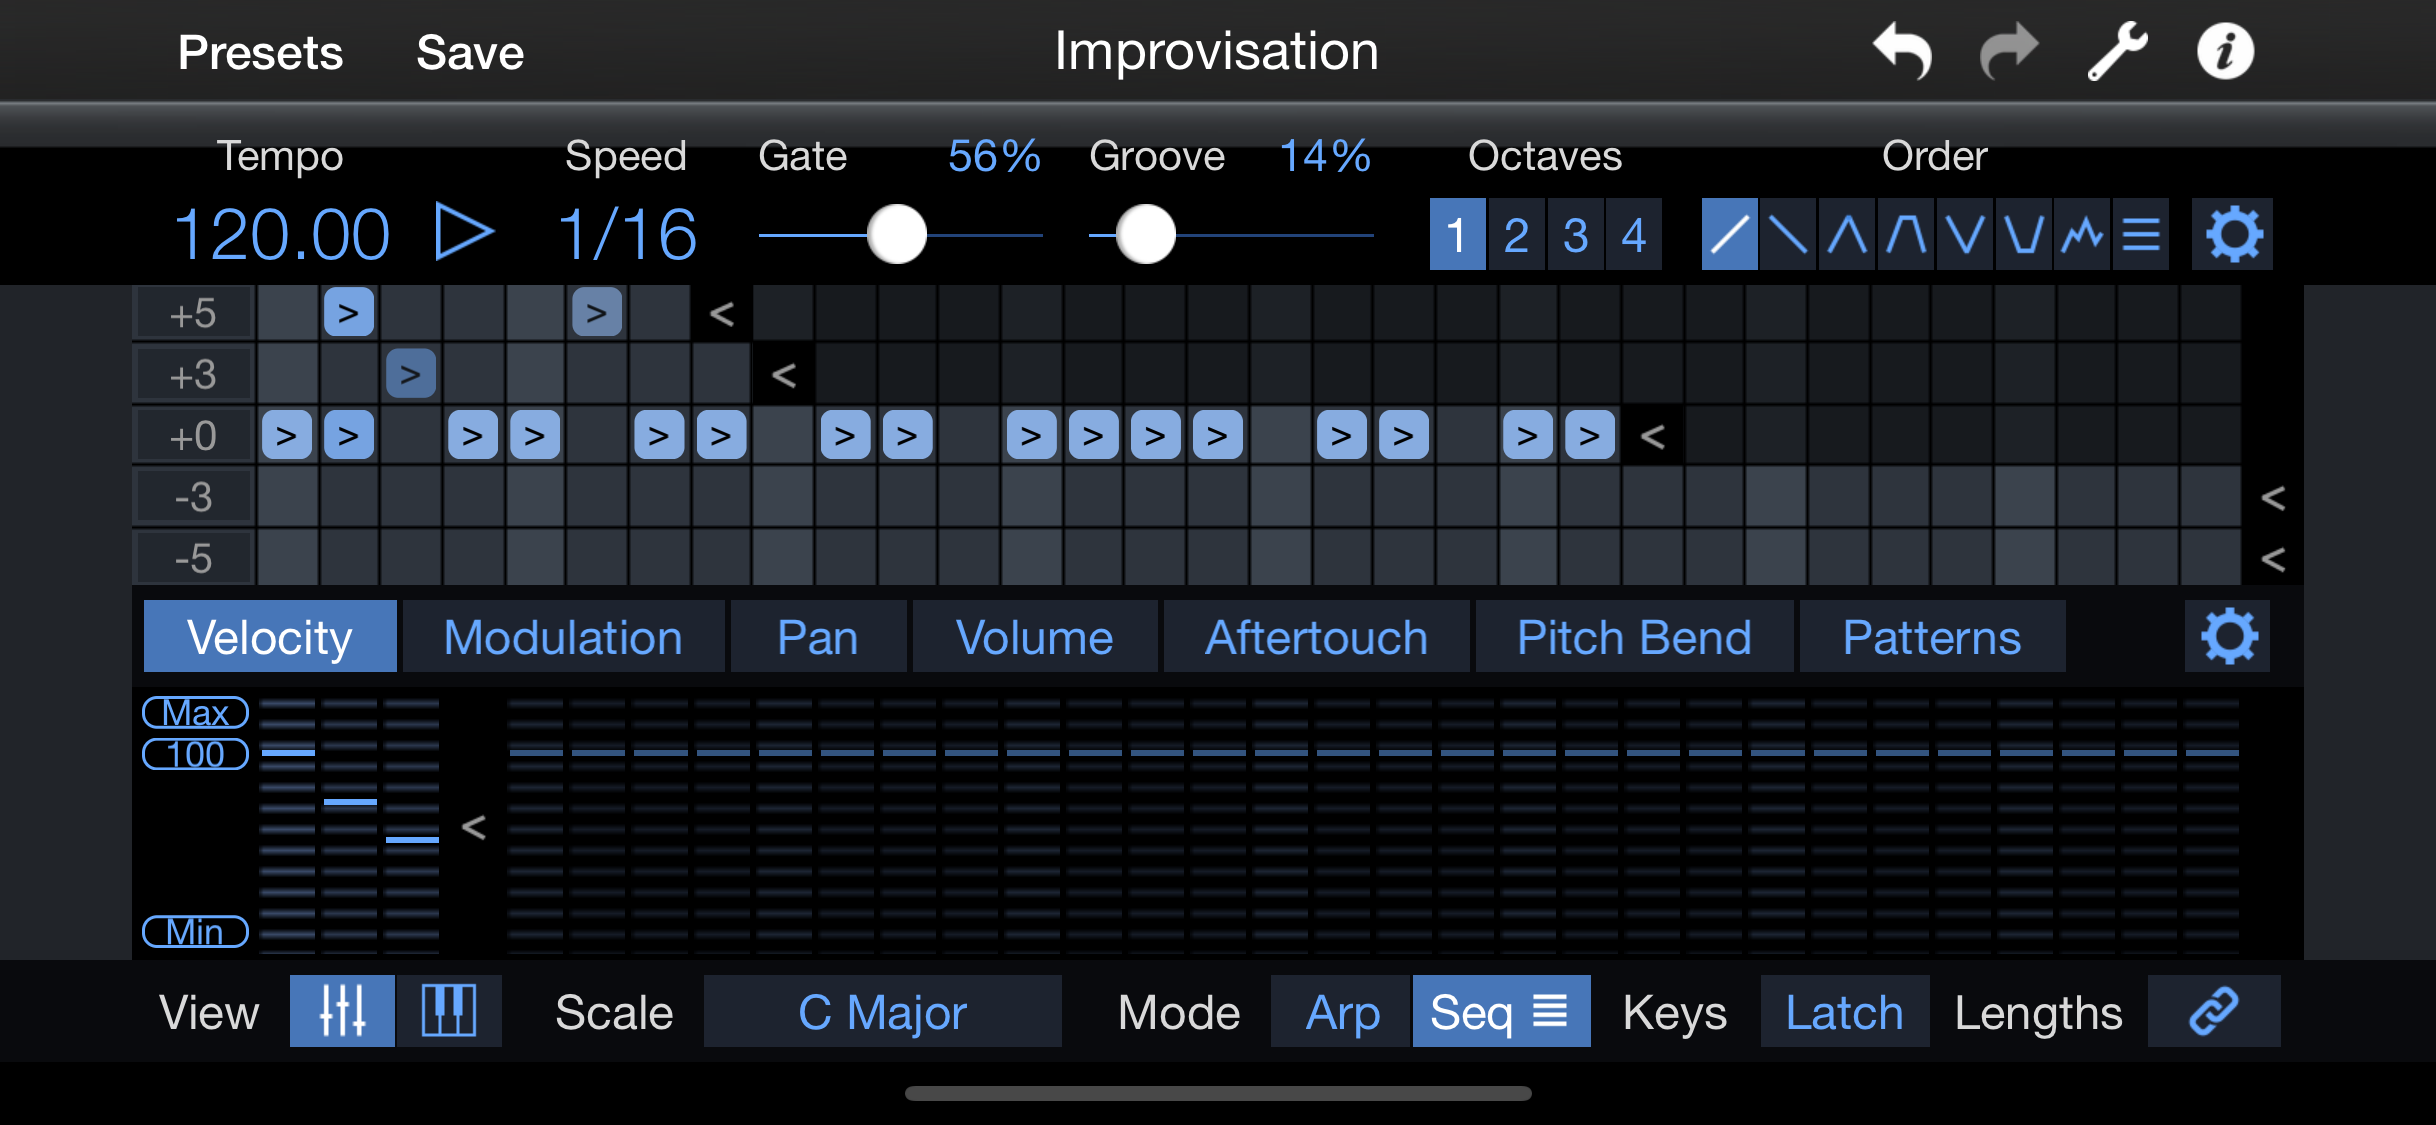
Task: Select the -3 row label
Action: tap(193, 496)
